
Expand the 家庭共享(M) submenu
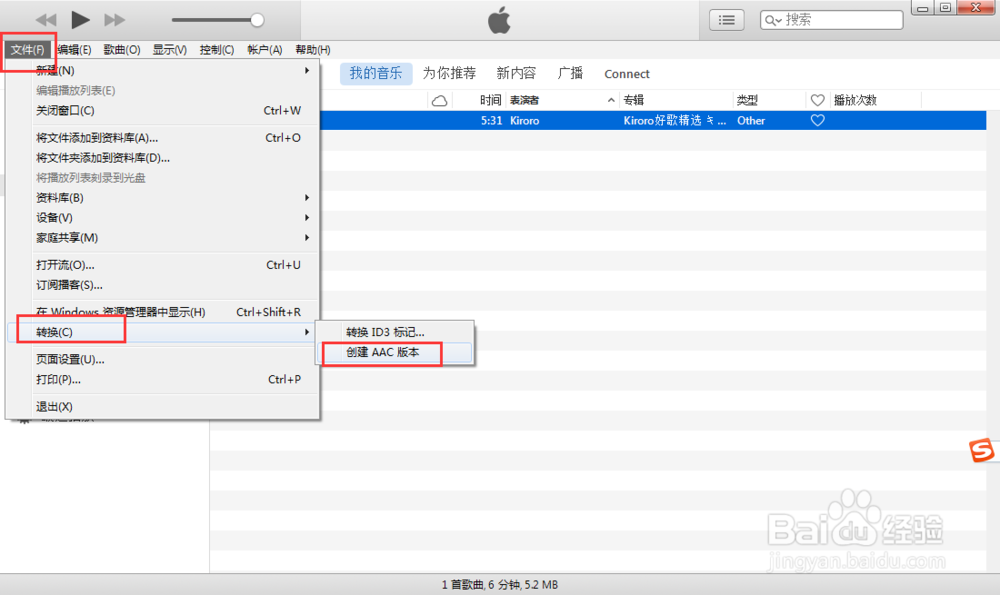pyautogui.click(x=163, y=238)
